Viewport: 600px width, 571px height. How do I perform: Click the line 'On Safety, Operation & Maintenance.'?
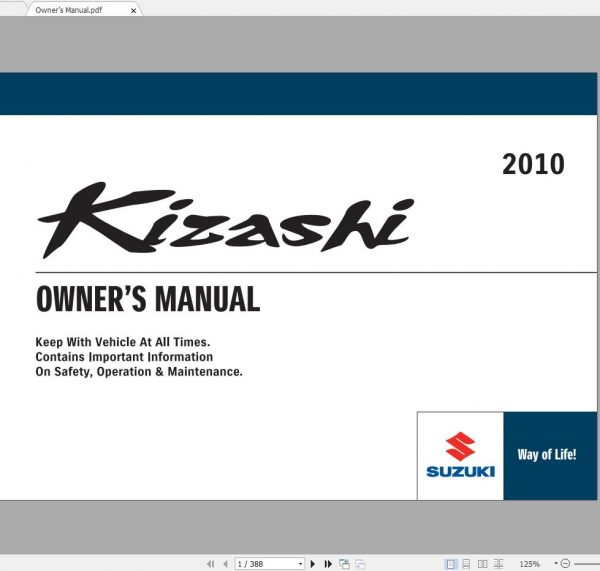[139, 372]
